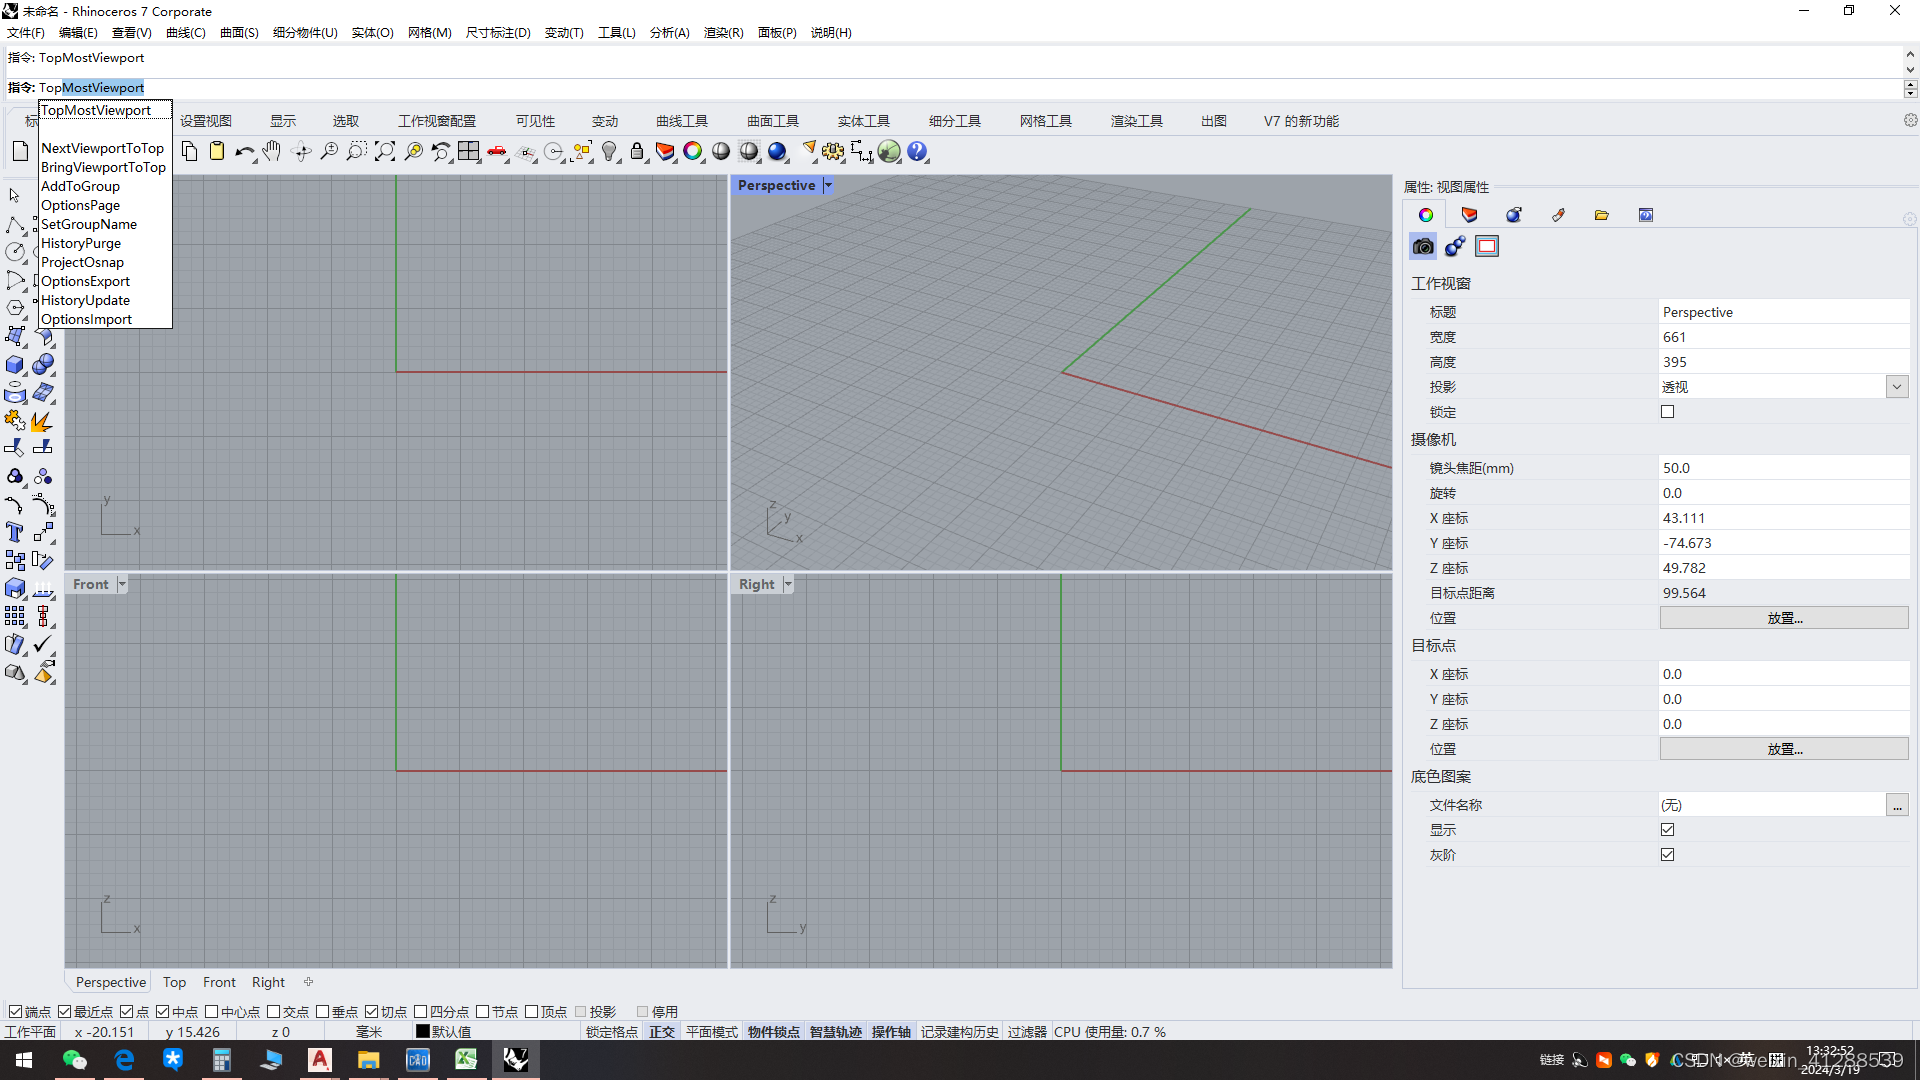This screenshot has height=1080, width=1920.
Task: Click the Zoom Extents magnifier icon
Action: pyautogui.click(x=385, y=151)
